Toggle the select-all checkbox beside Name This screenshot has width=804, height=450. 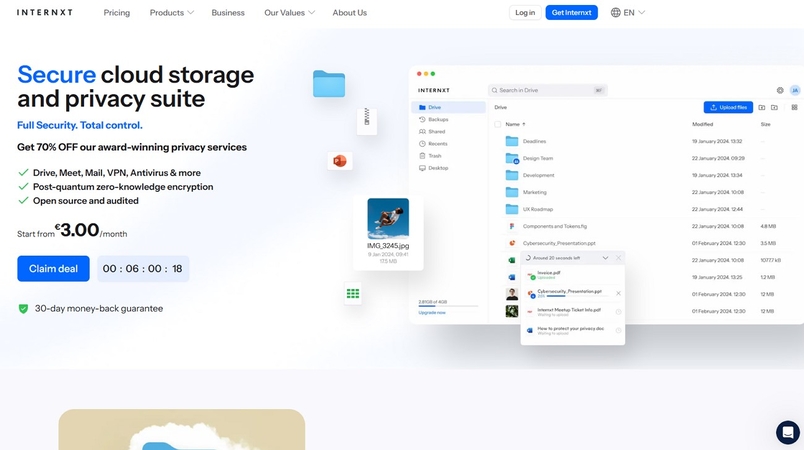point(497,124)
